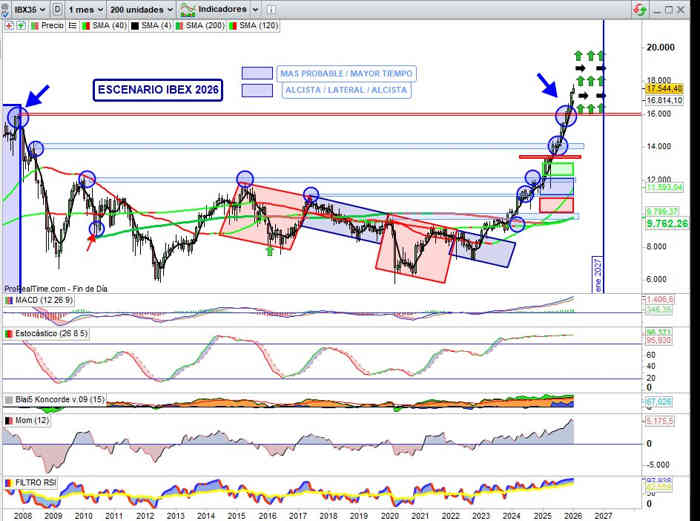The width and height of the screenshot is (700, 521).
Task: Click the Mom (12) indicator label
Action: [x=31, y=421]
